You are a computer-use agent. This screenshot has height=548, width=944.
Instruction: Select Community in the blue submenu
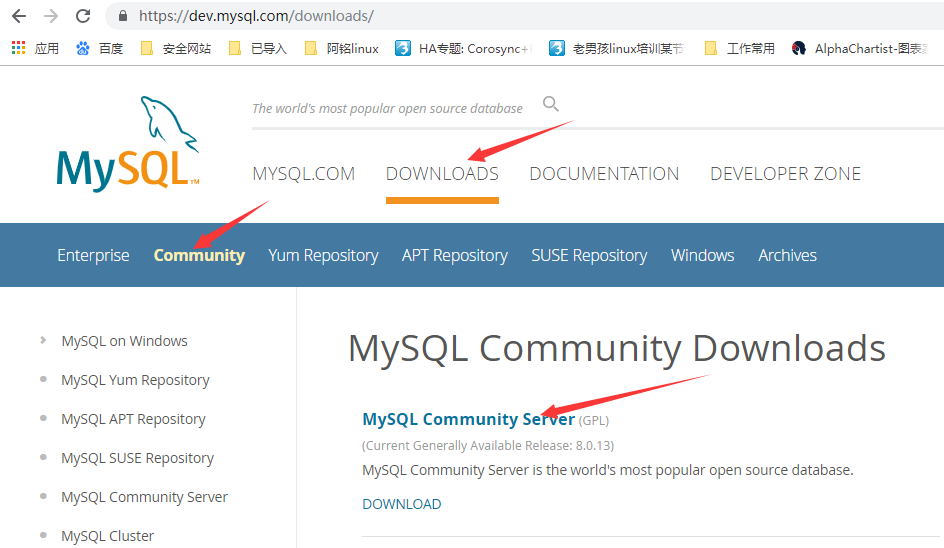199,255
